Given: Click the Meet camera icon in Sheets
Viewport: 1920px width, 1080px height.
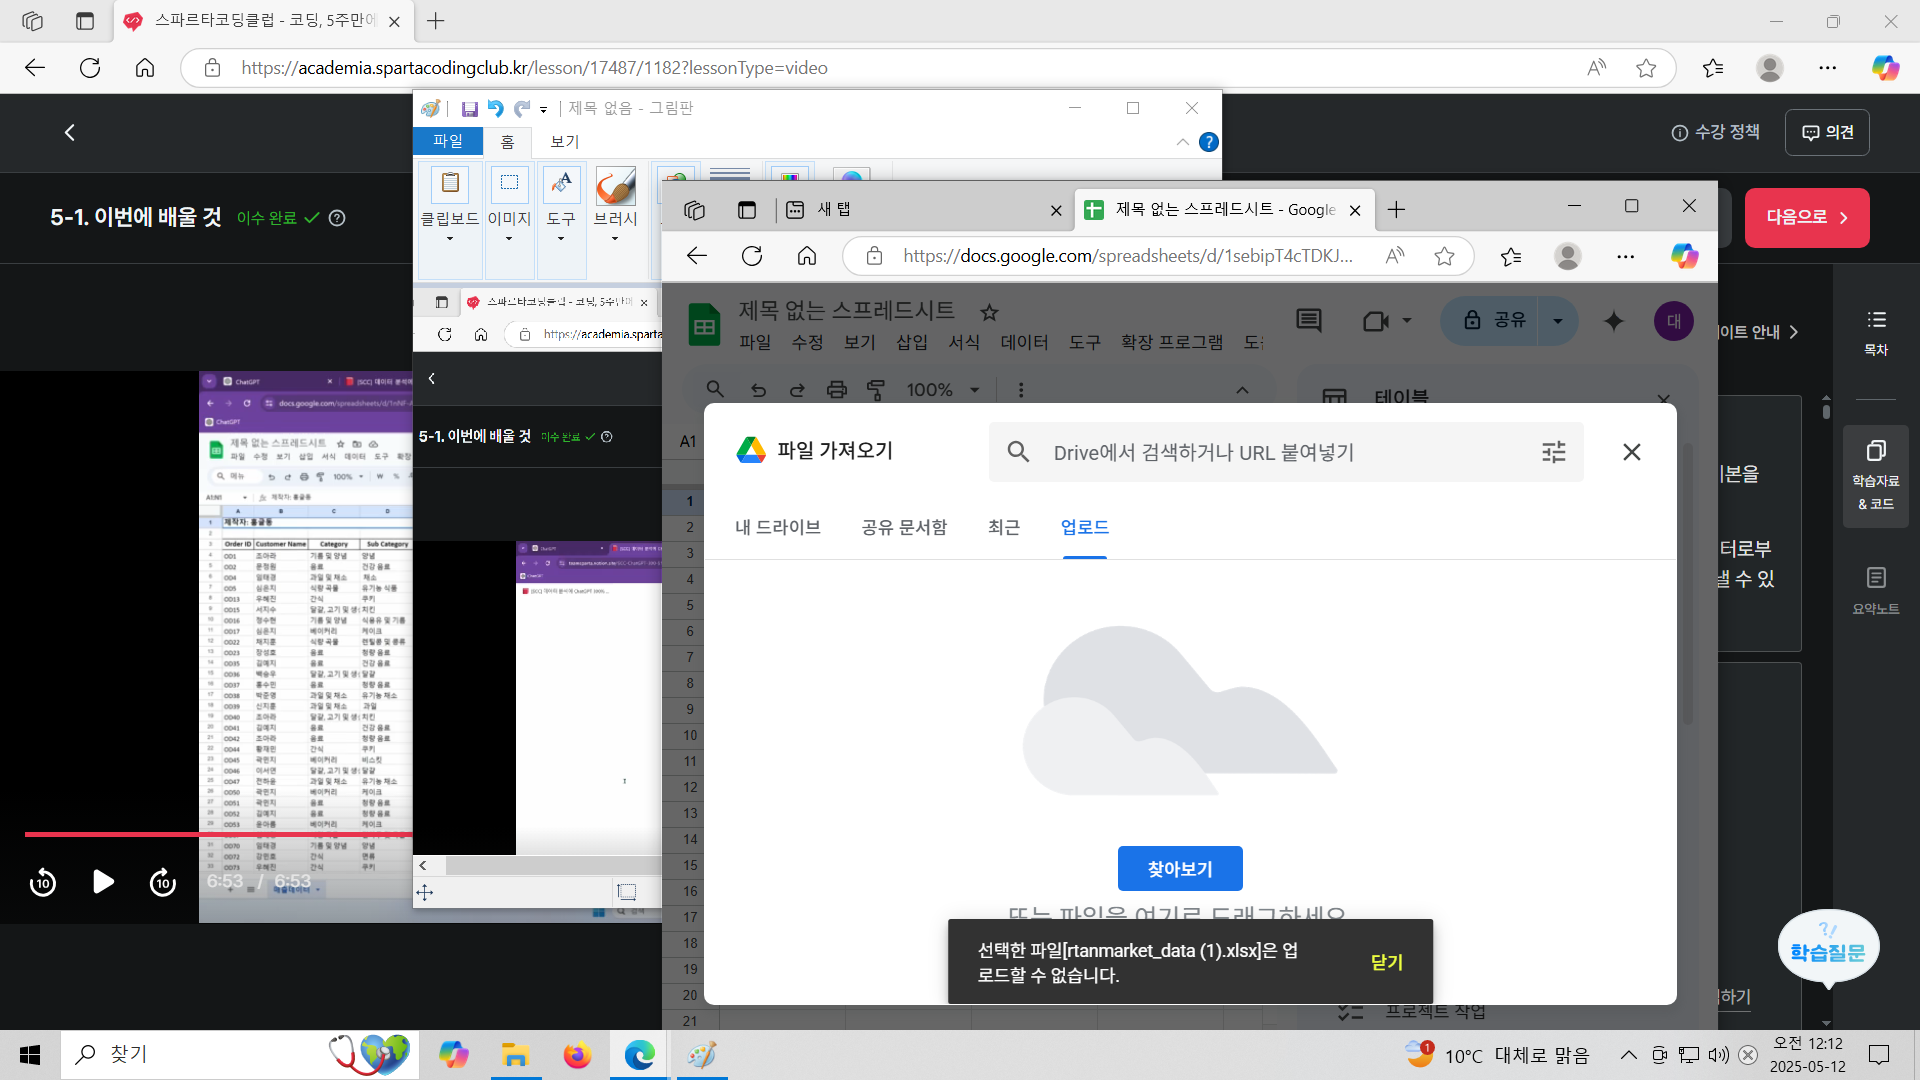Looking at the screenshot, I should tap(1376, 321).
